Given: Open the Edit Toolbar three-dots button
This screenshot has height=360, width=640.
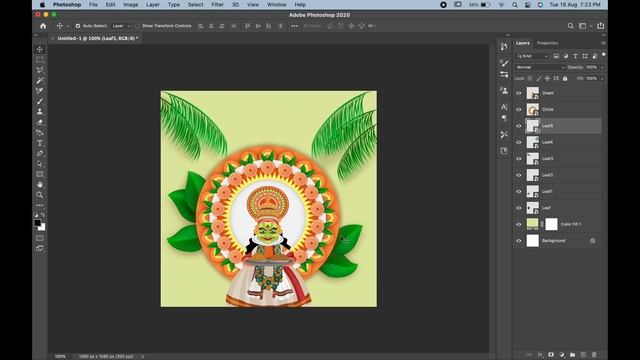Looking at the screenshot, I should 40,205.
